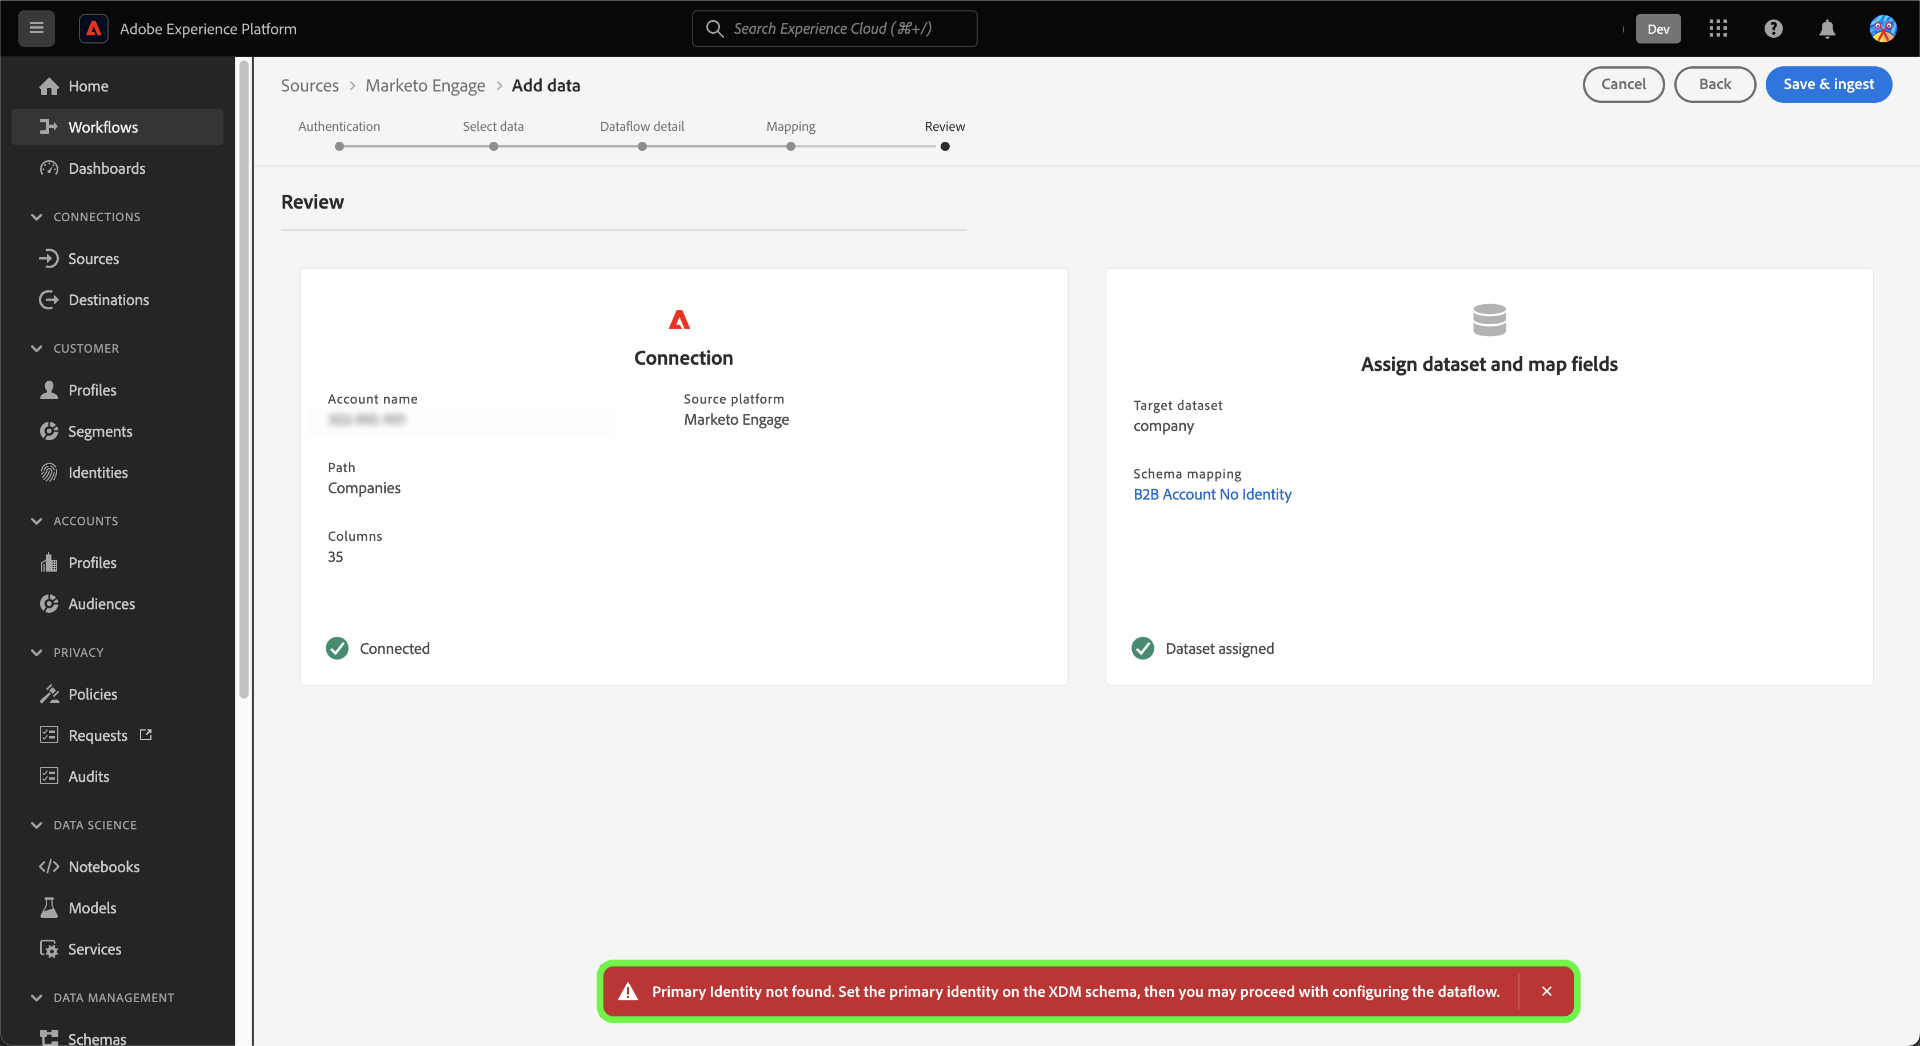Click the Services gear icon
Viewport: 1920px width, 1046px height.
coord(49,949)
